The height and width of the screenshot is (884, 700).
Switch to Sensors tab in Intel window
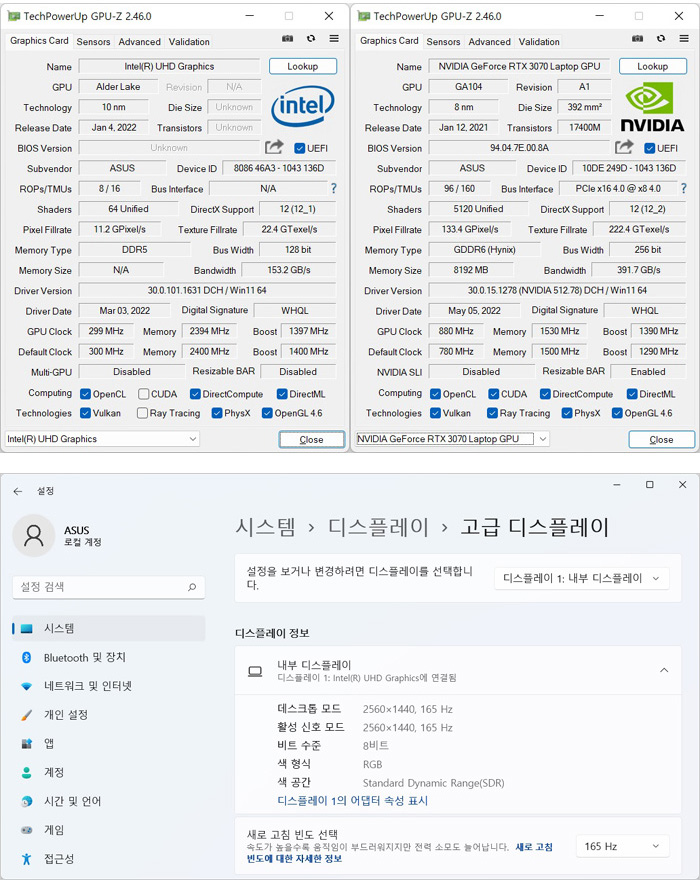coord(94,42)
